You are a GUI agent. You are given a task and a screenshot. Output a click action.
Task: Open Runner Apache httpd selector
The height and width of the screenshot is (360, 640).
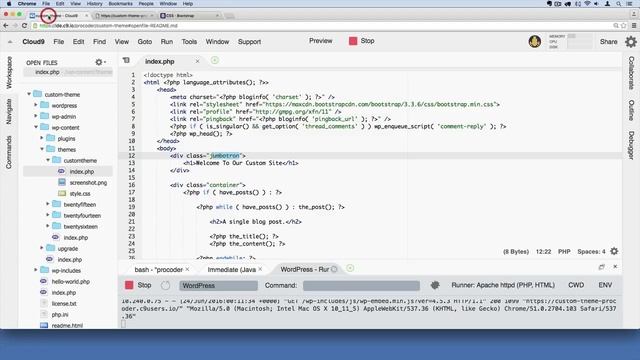coord(503,285)
